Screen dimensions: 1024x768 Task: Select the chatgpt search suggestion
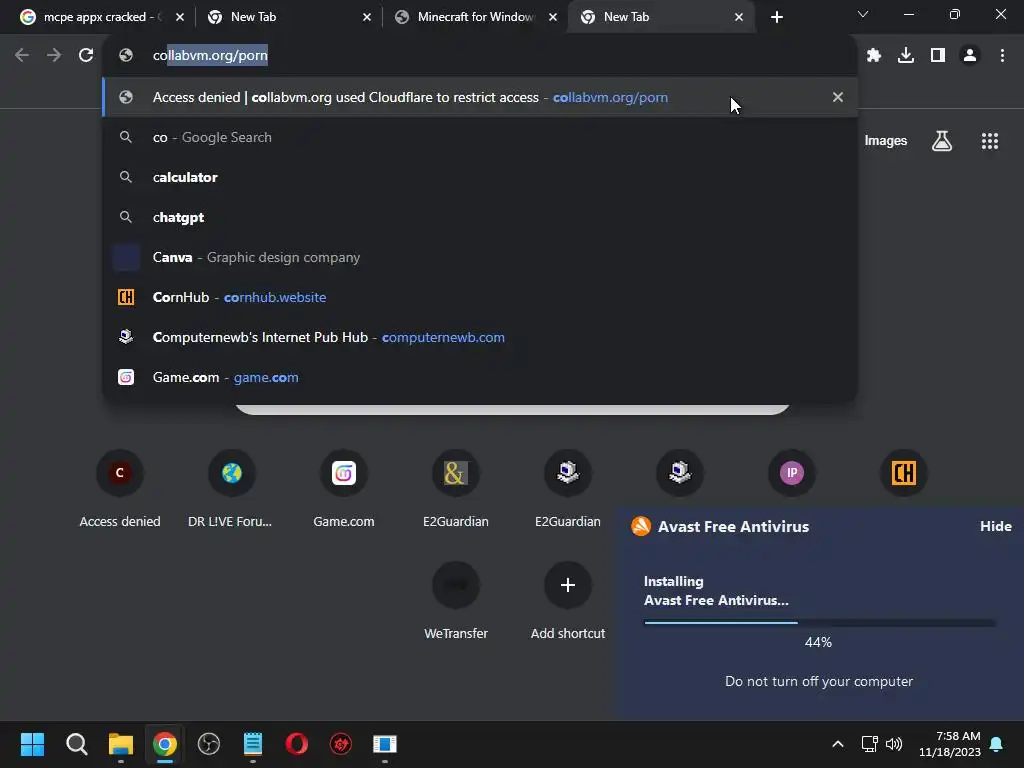480,217
